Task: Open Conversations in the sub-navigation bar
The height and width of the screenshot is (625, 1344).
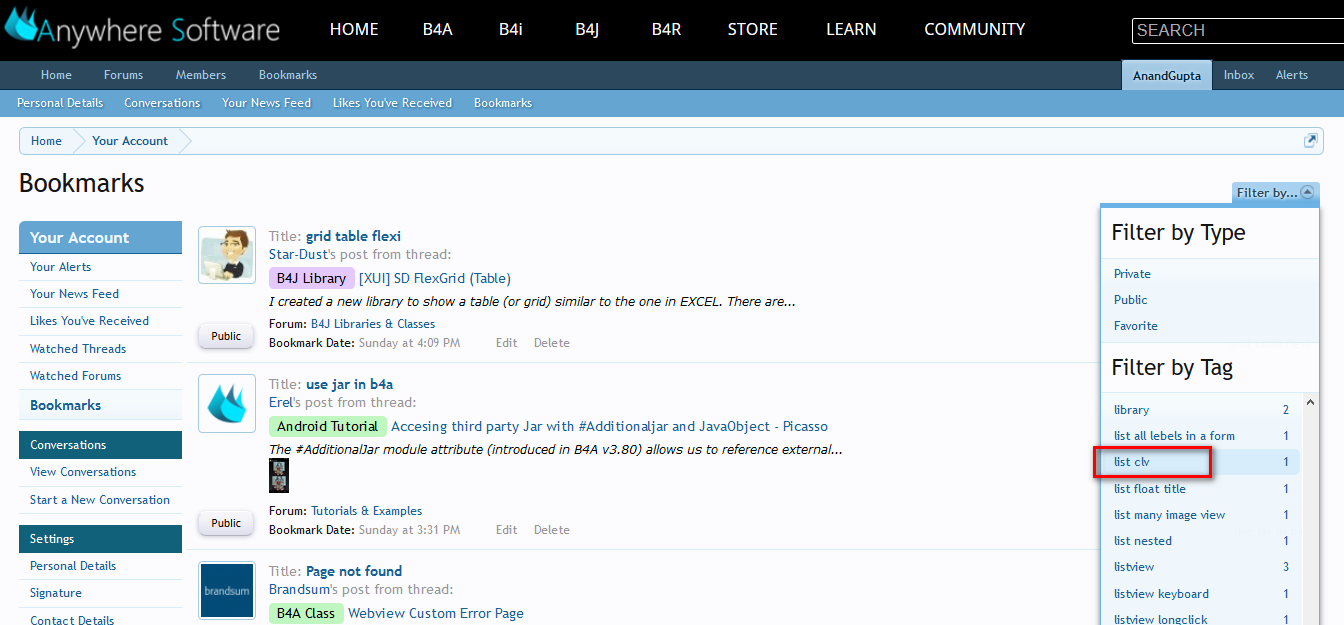Action: [162, 103]
